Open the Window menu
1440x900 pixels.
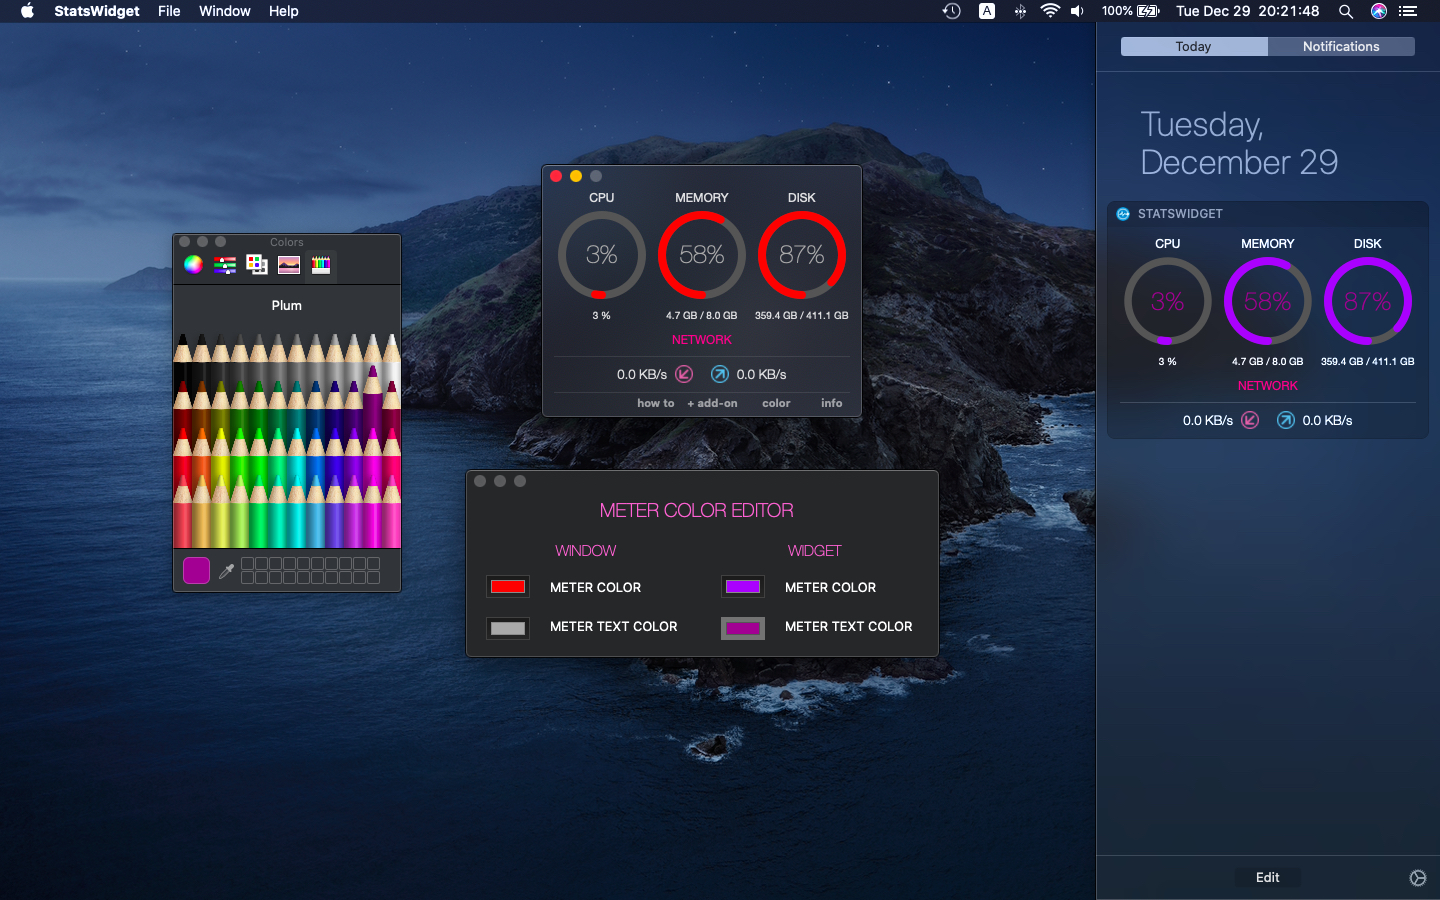pyautogui.click(x=224, y=11)
